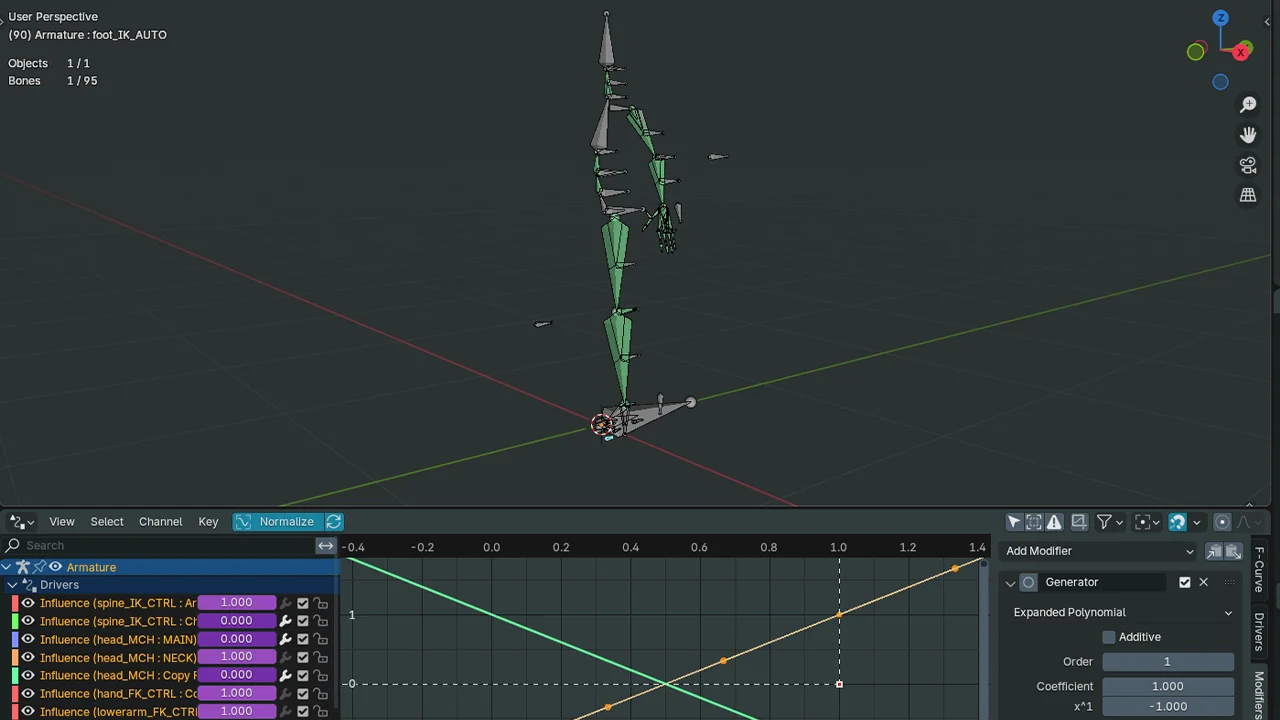The width and height of the screenshot is (1280, 720).
Task: Uncheck the Generator modifier enable checkbox
Action: point(1185,582)
